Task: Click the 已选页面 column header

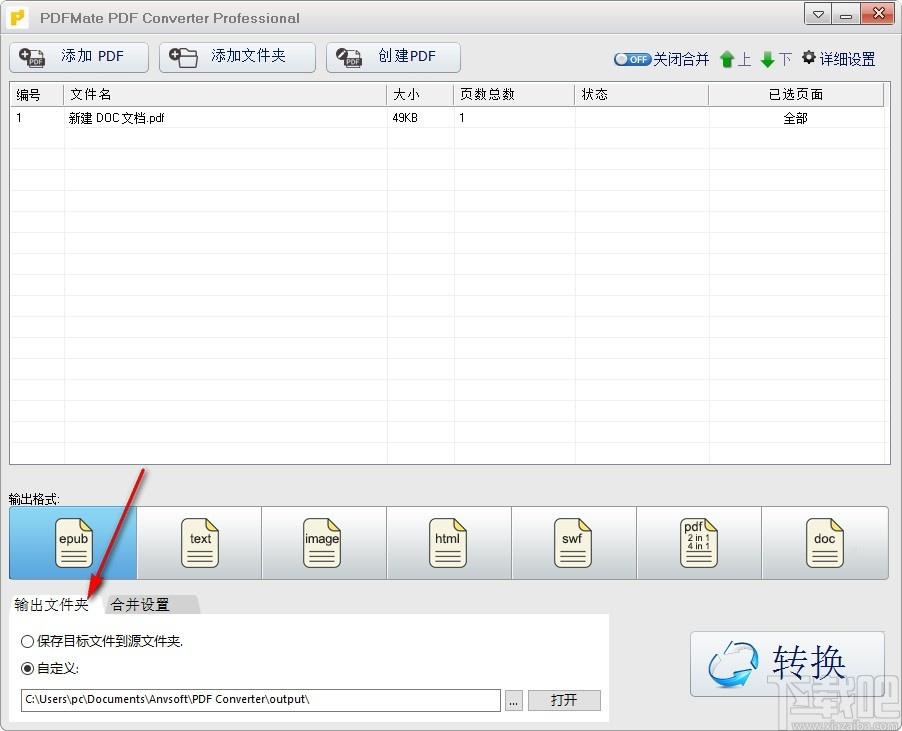Action: pyautogui.click(x=796, y=94)
